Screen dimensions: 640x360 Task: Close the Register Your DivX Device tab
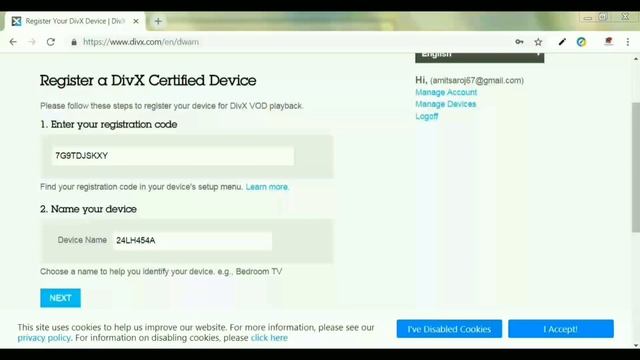[x=136, y=21]
